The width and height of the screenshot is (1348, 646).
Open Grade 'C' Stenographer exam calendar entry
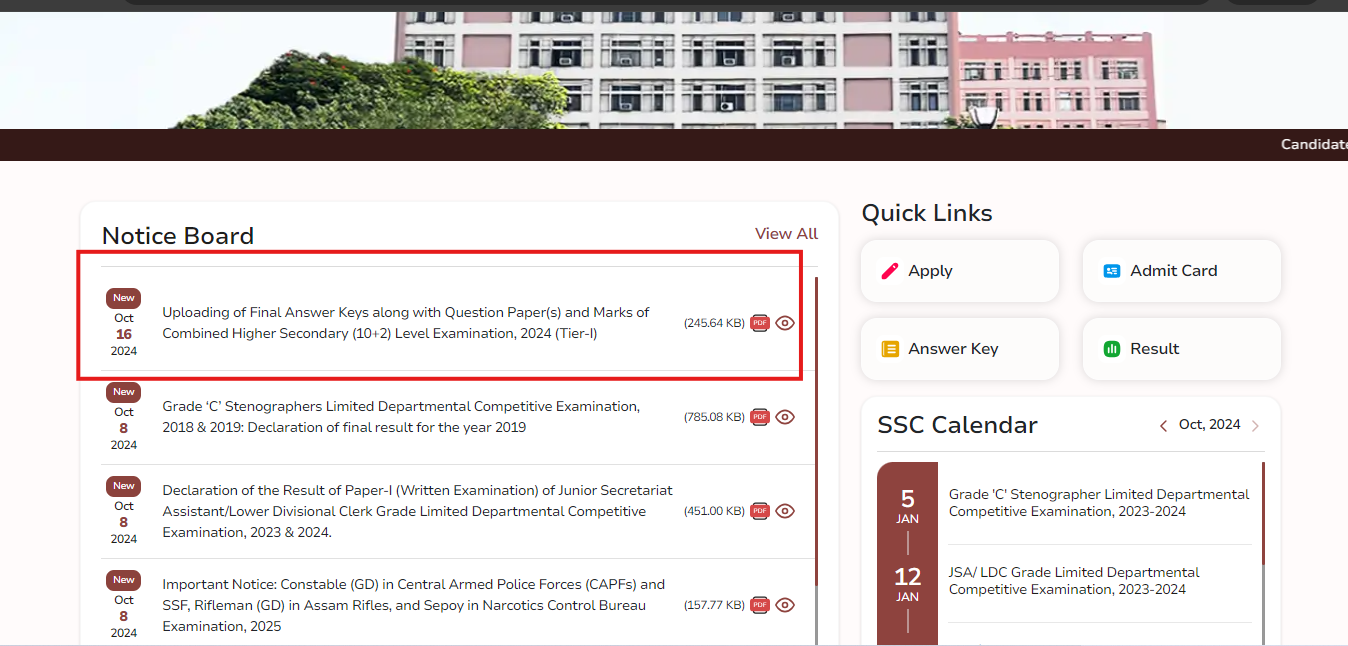(x=1099, y=502)
